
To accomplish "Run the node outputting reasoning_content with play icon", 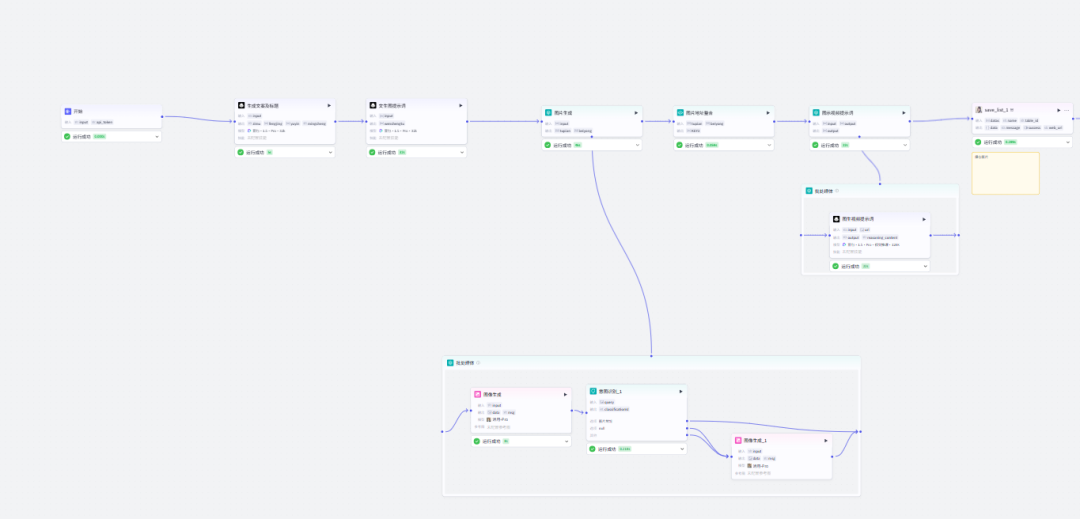I will [924, 219].
